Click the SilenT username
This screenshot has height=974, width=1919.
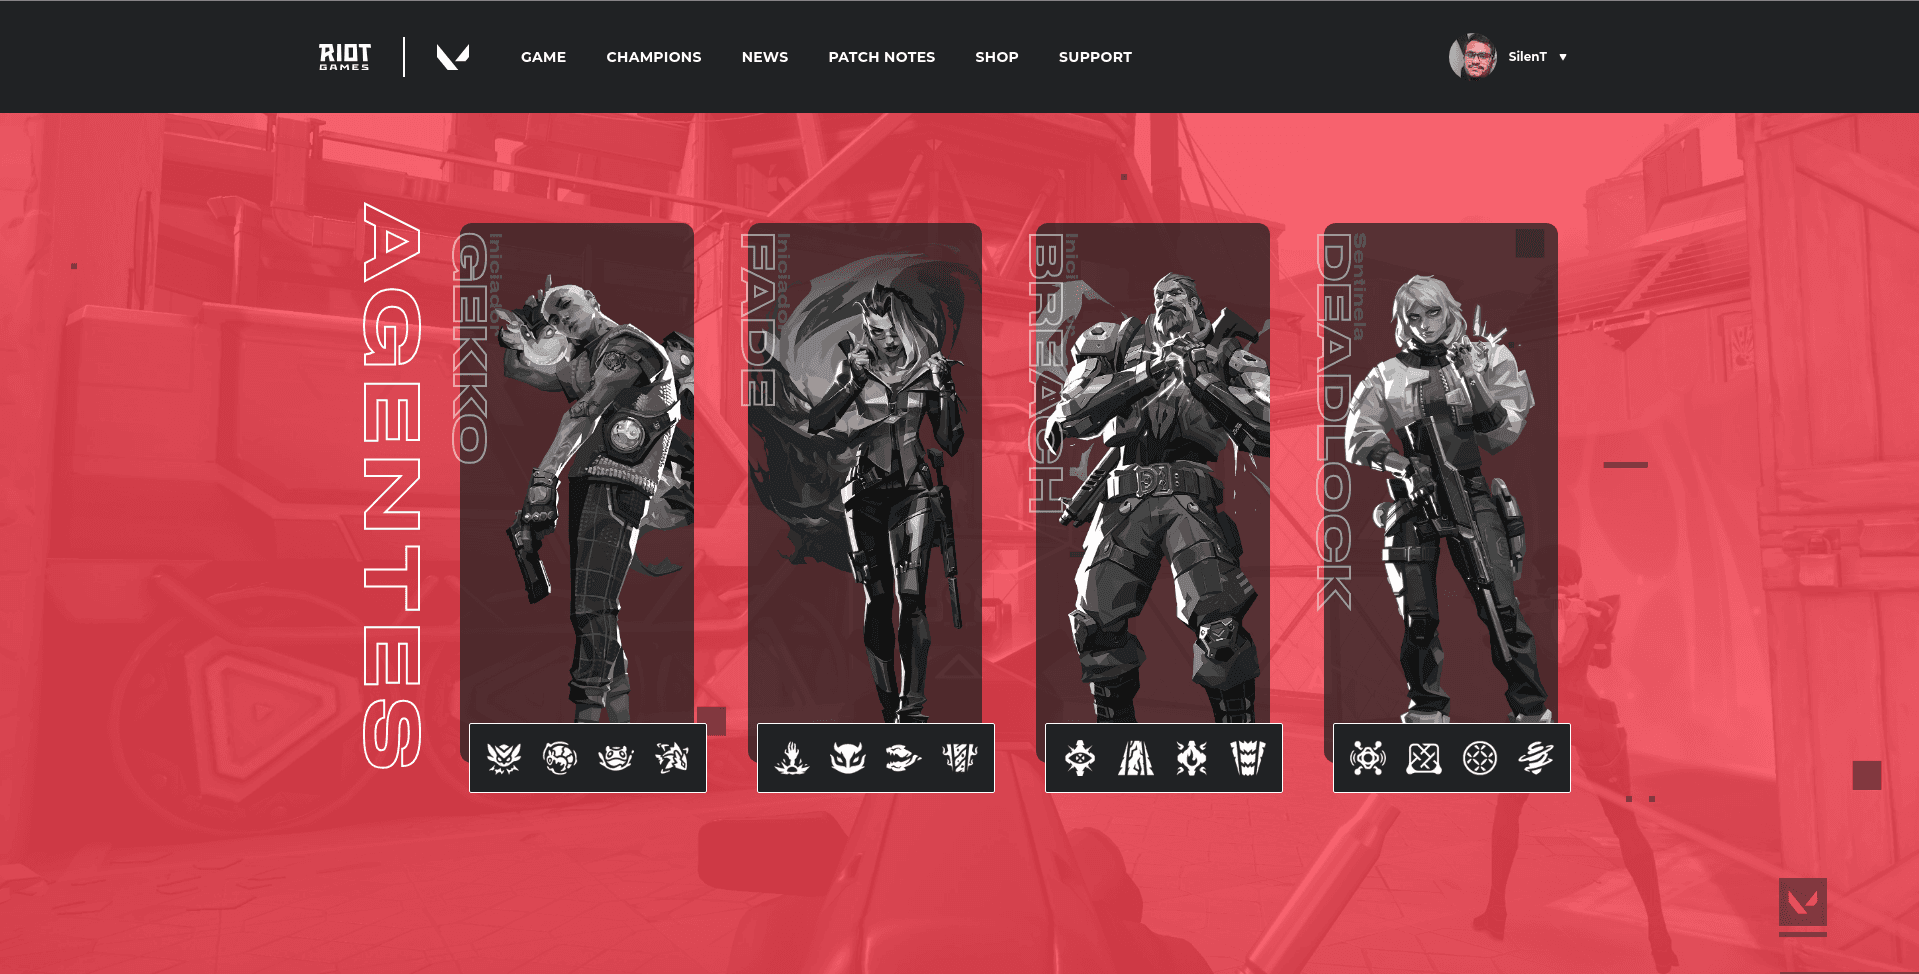coord(1527,57)
